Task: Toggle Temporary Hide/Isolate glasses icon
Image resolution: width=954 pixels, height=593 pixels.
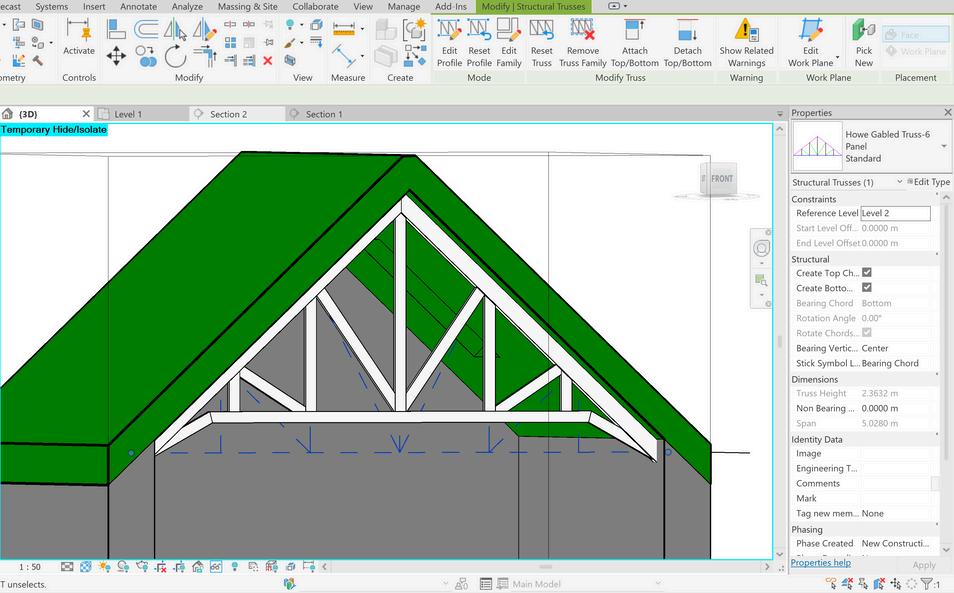Action: tap(216, 567)
